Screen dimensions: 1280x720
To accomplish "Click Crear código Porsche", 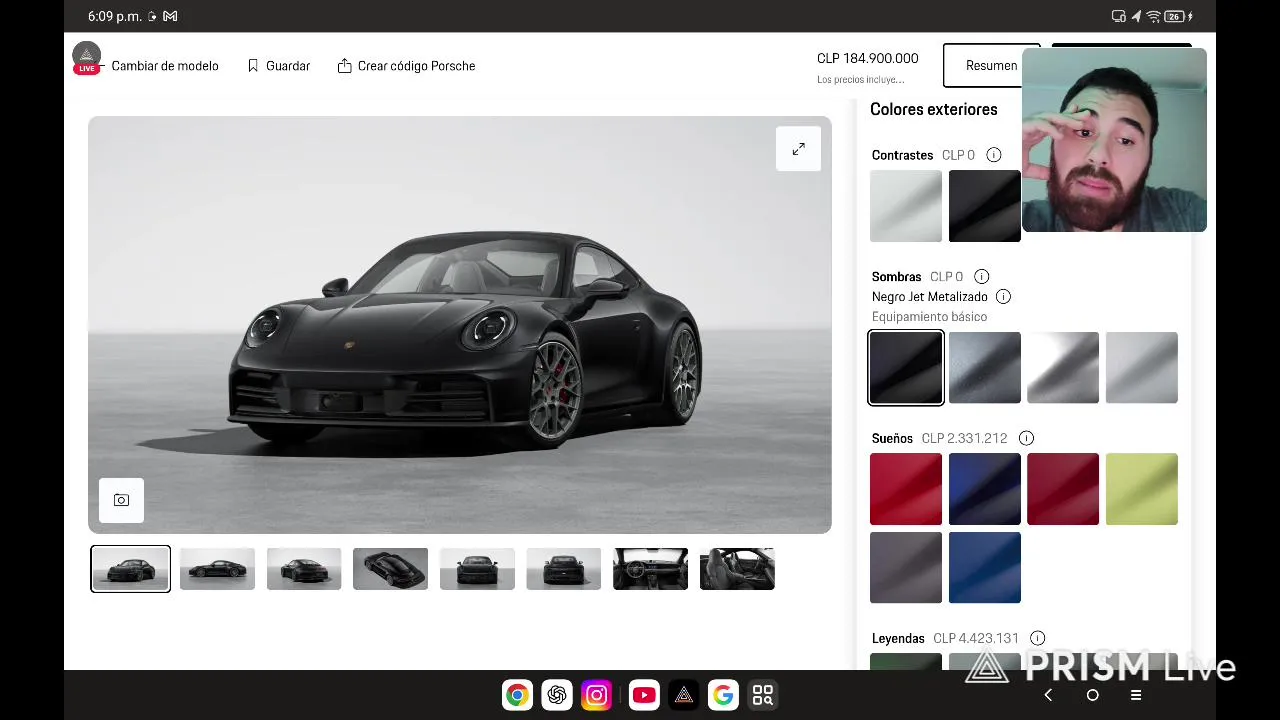I will 416,66.
